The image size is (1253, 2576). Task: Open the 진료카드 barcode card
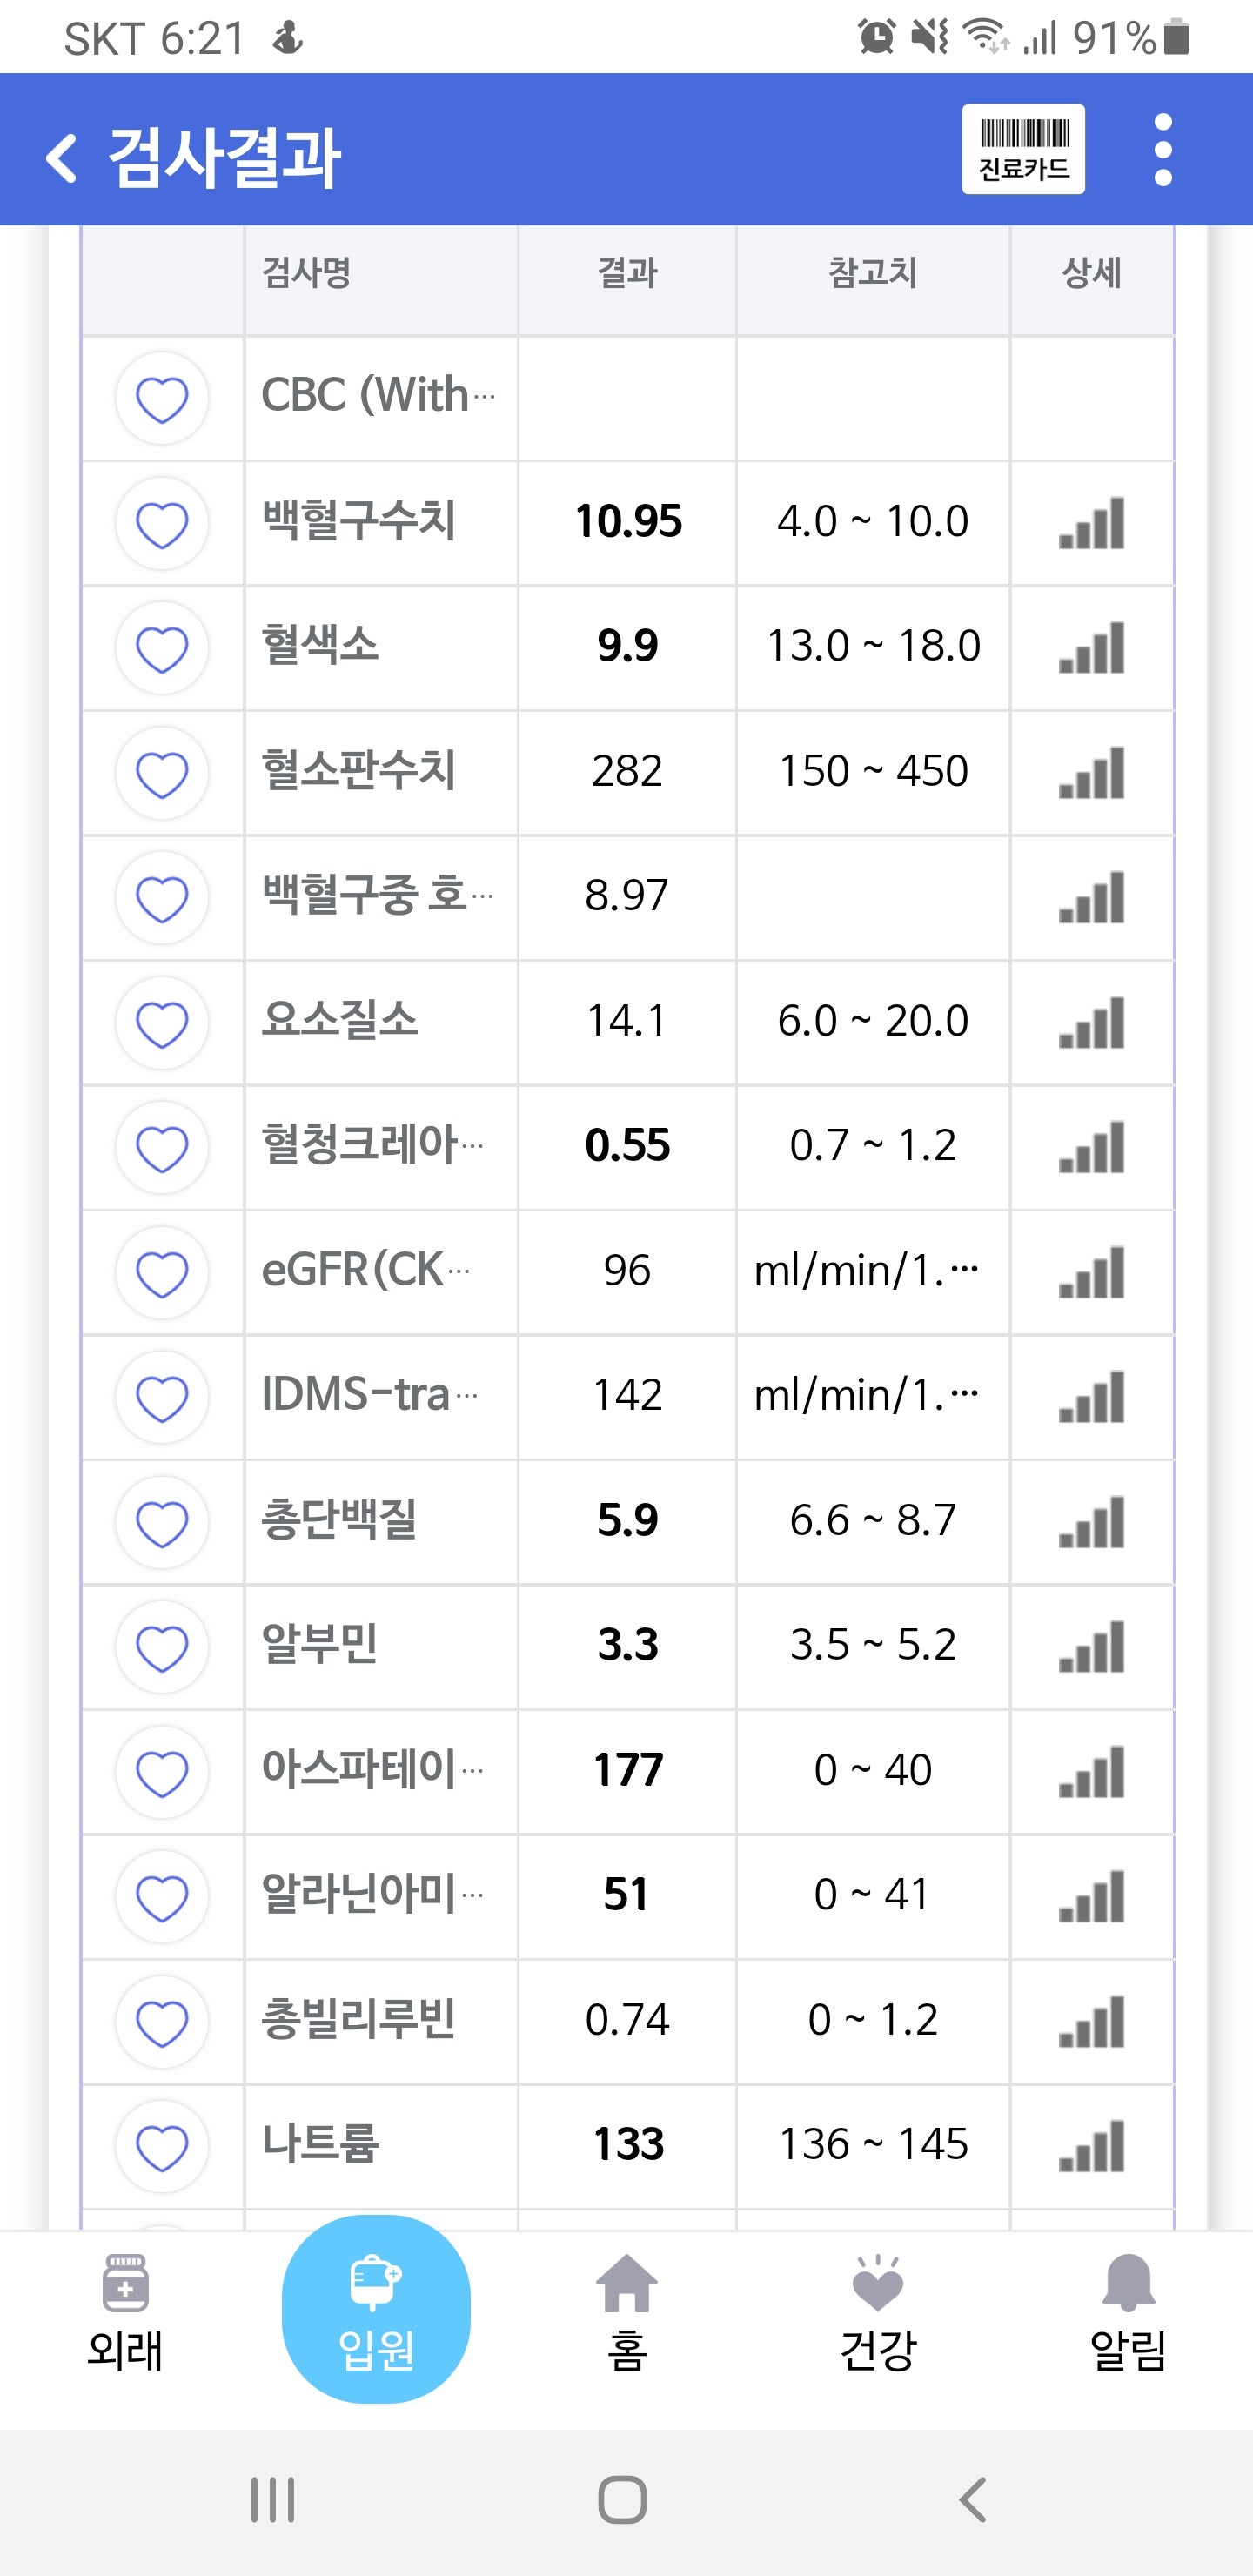tap(1023, 149)
